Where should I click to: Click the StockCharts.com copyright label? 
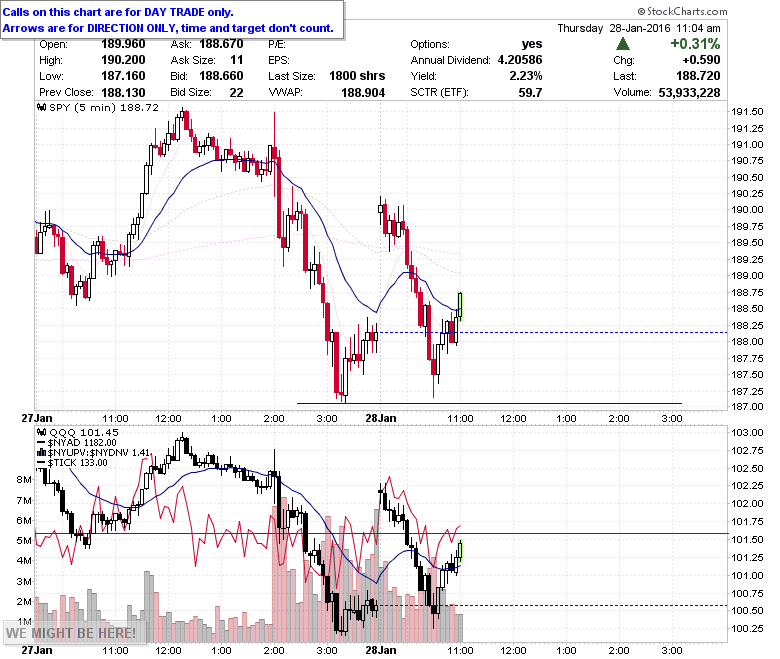[x=682, y=11]
